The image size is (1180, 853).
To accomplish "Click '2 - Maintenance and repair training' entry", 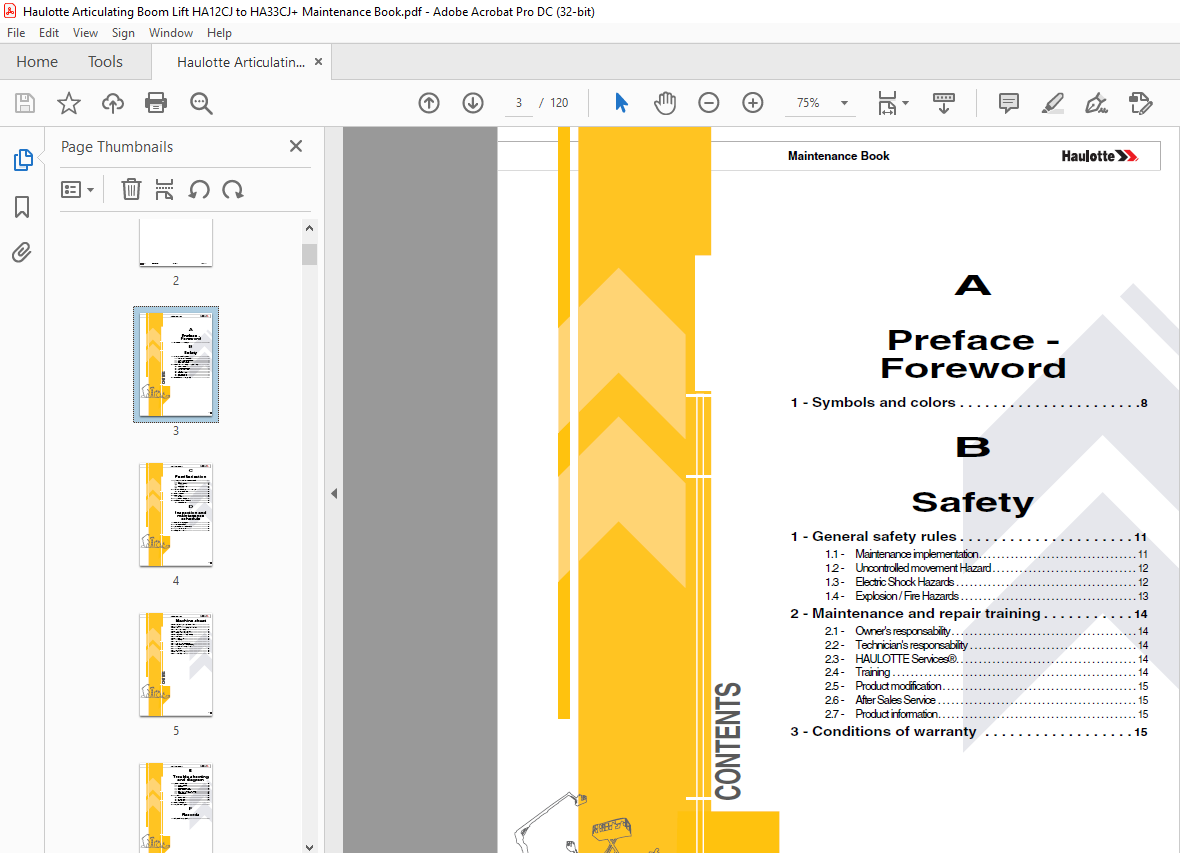I will pyautogui.click(x=969, y=614).
